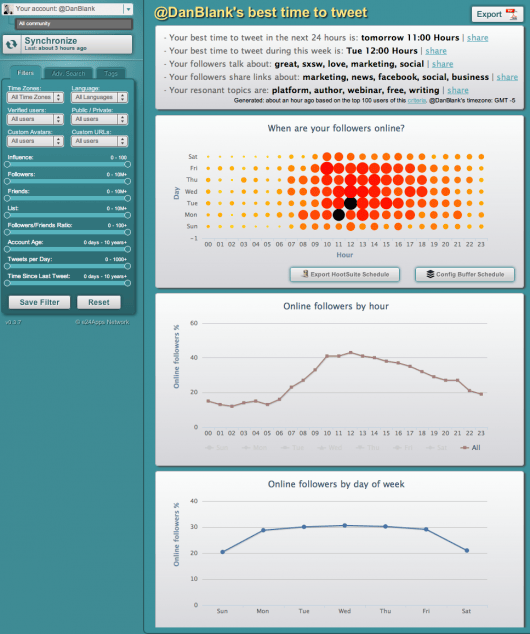Open the criteria link
This screenshot has height=634, width=530.
click(x=417, y=100)
